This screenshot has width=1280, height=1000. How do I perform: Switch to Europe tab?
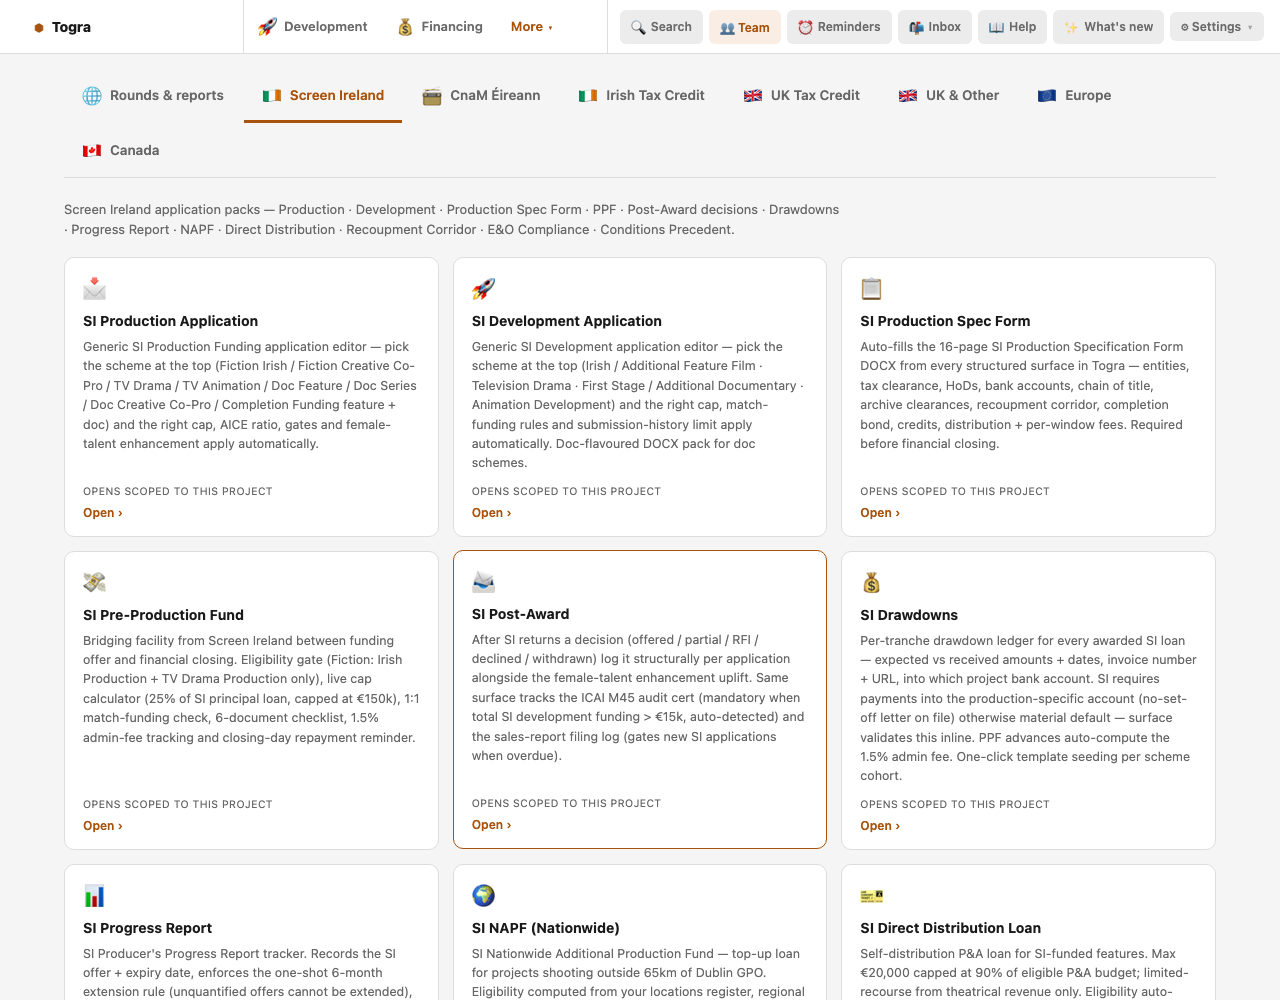pyautogui.click(x=1074, y=96)
